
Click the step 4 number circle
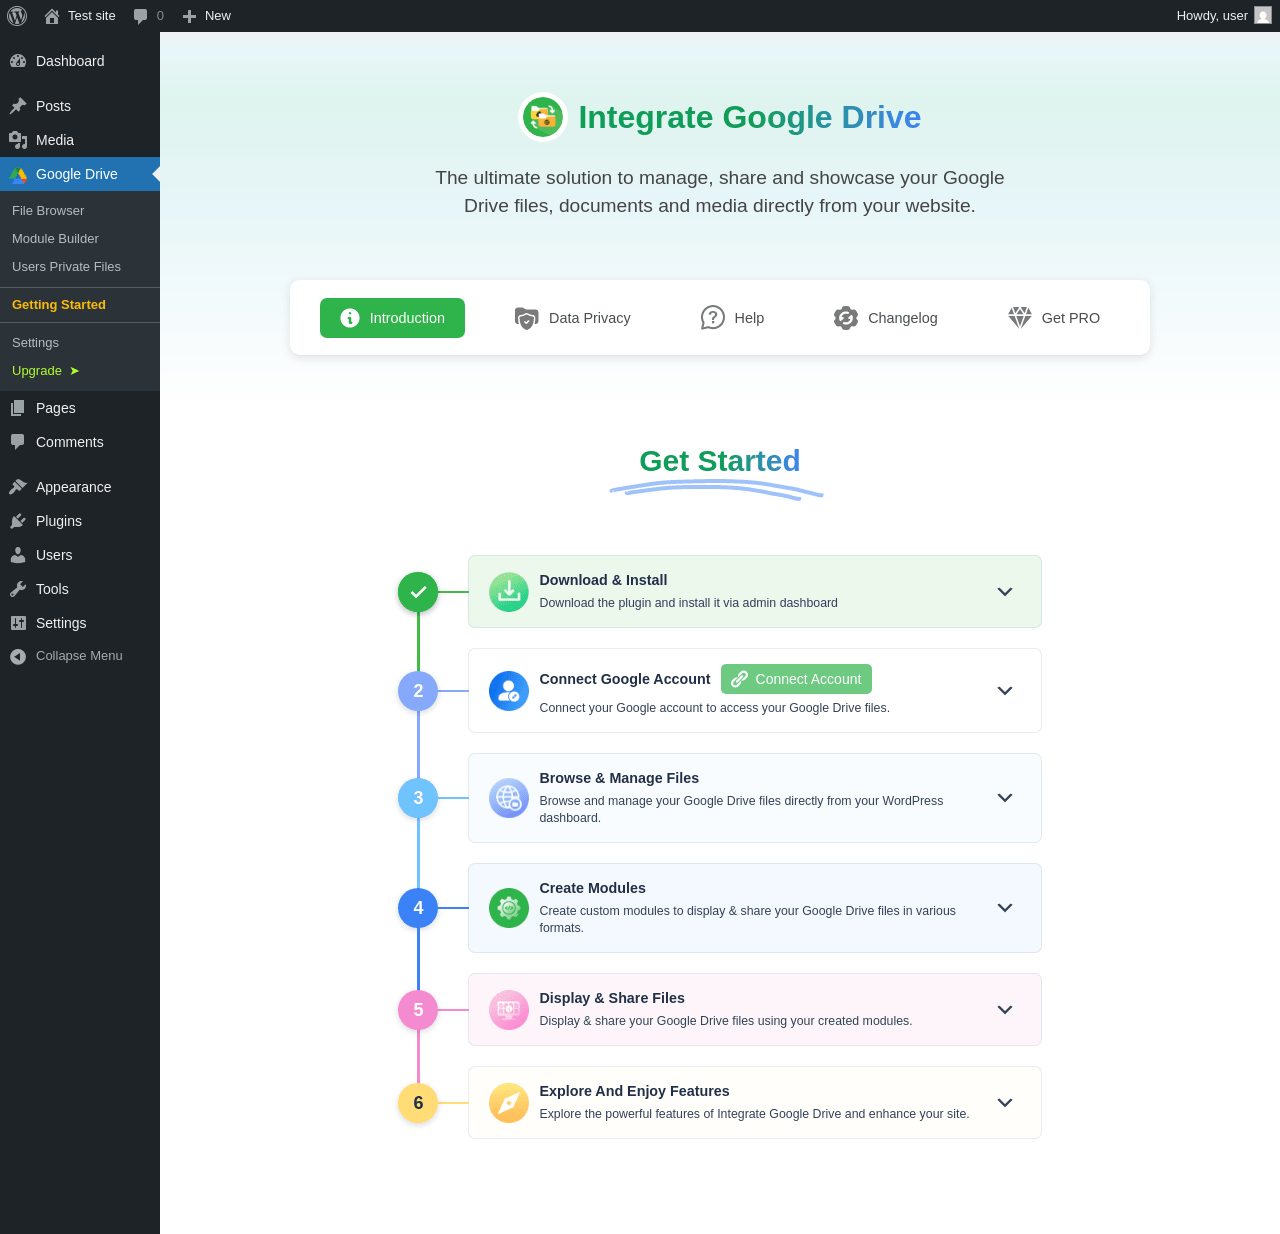pos(418,908)
